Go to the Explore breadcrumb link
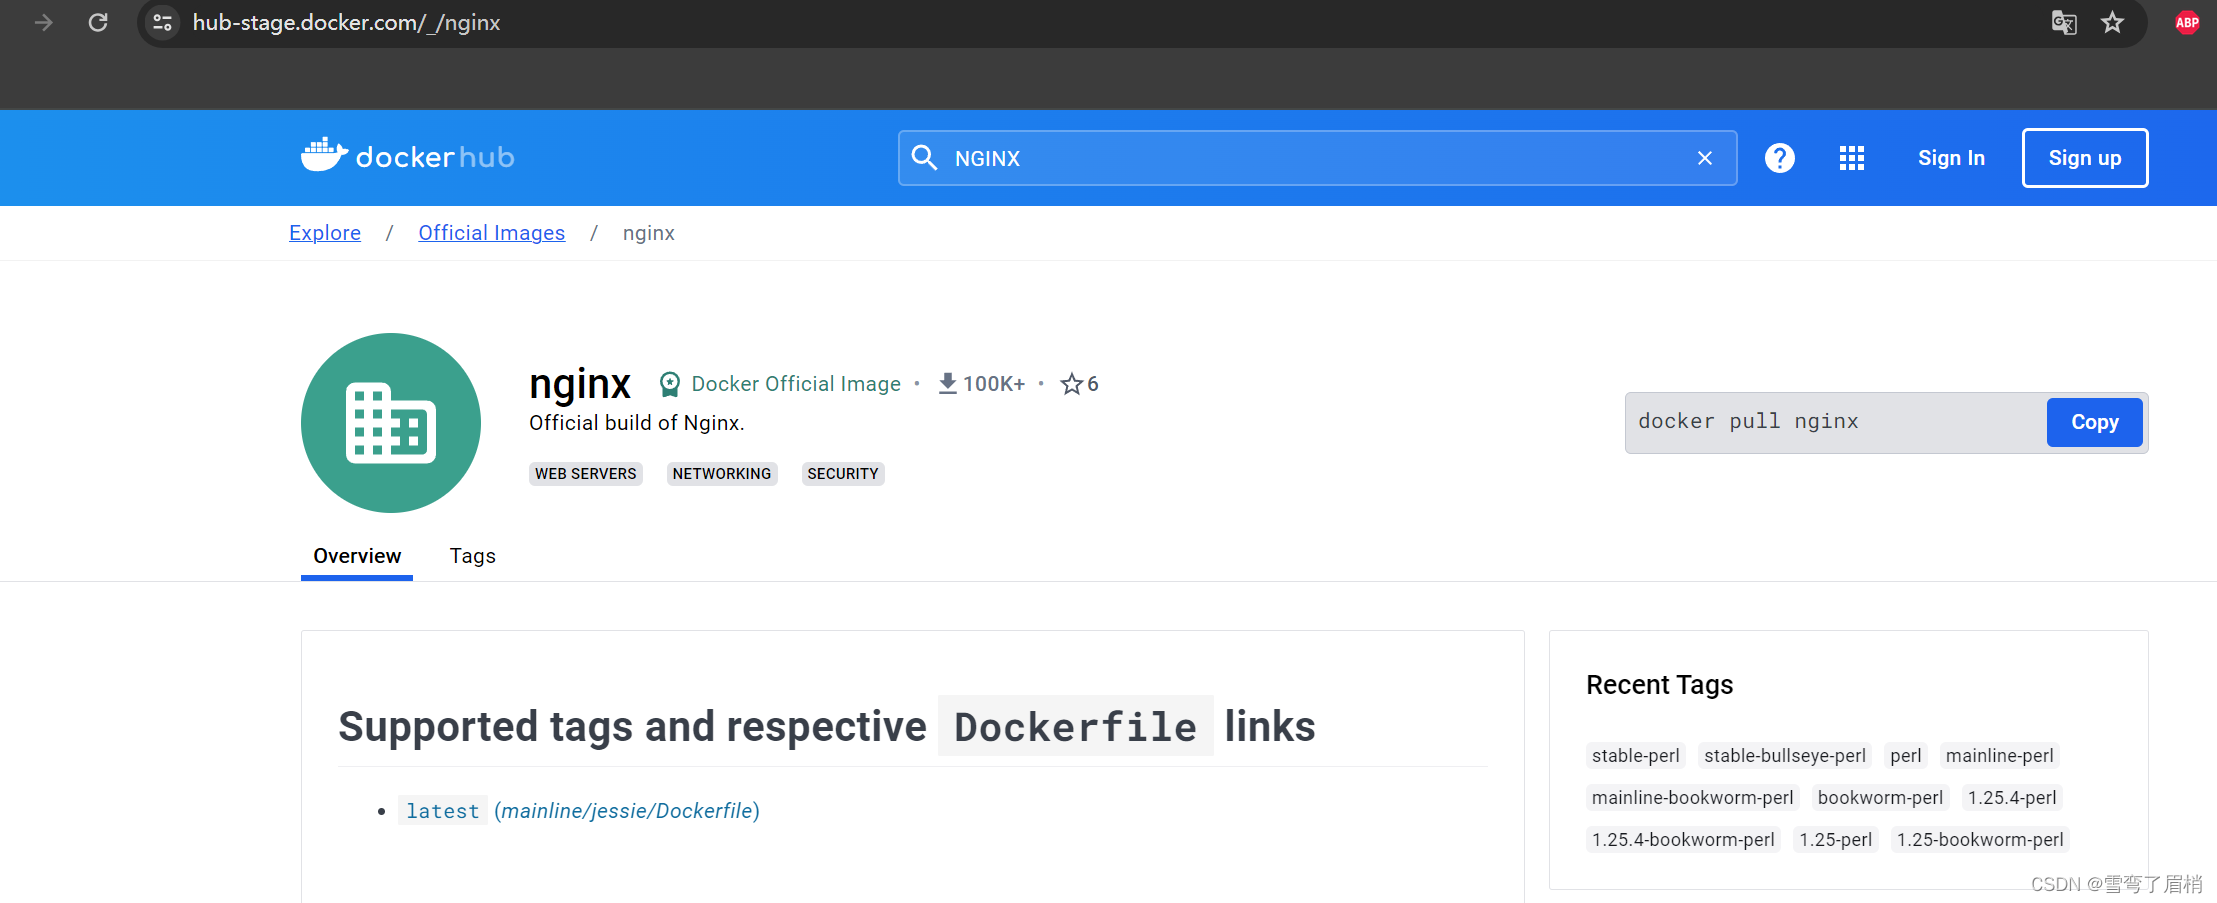The width and height of the screenshot is (2217, 903). (325, 233)
